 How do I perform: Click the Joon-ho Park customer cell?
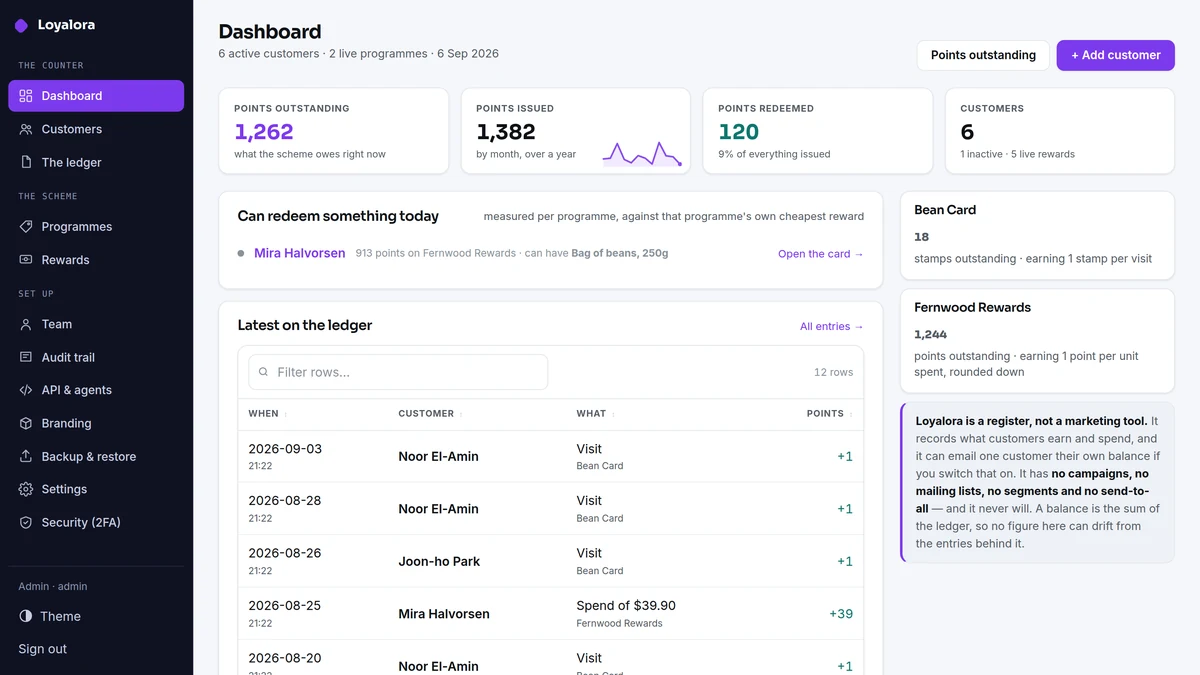pos(439,561)
